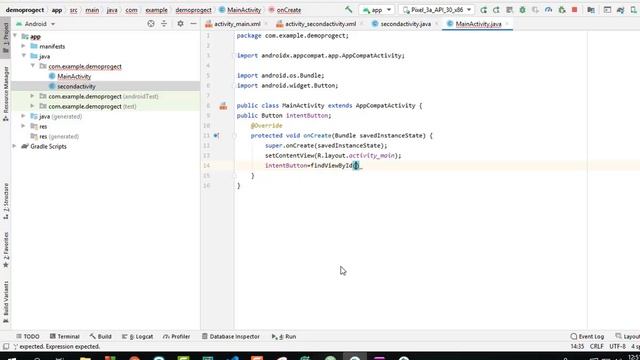Screen dimensions: 640x360
Task: Click the src breadcrumb
Action: (73, 10)
